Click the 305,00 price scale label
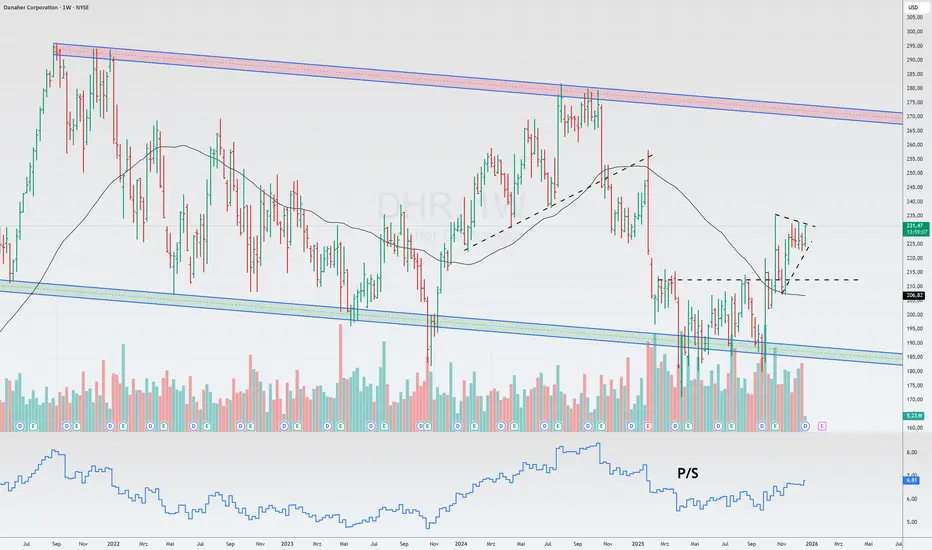This screenshot has width=932, height=550. click(x=914, y=17)
